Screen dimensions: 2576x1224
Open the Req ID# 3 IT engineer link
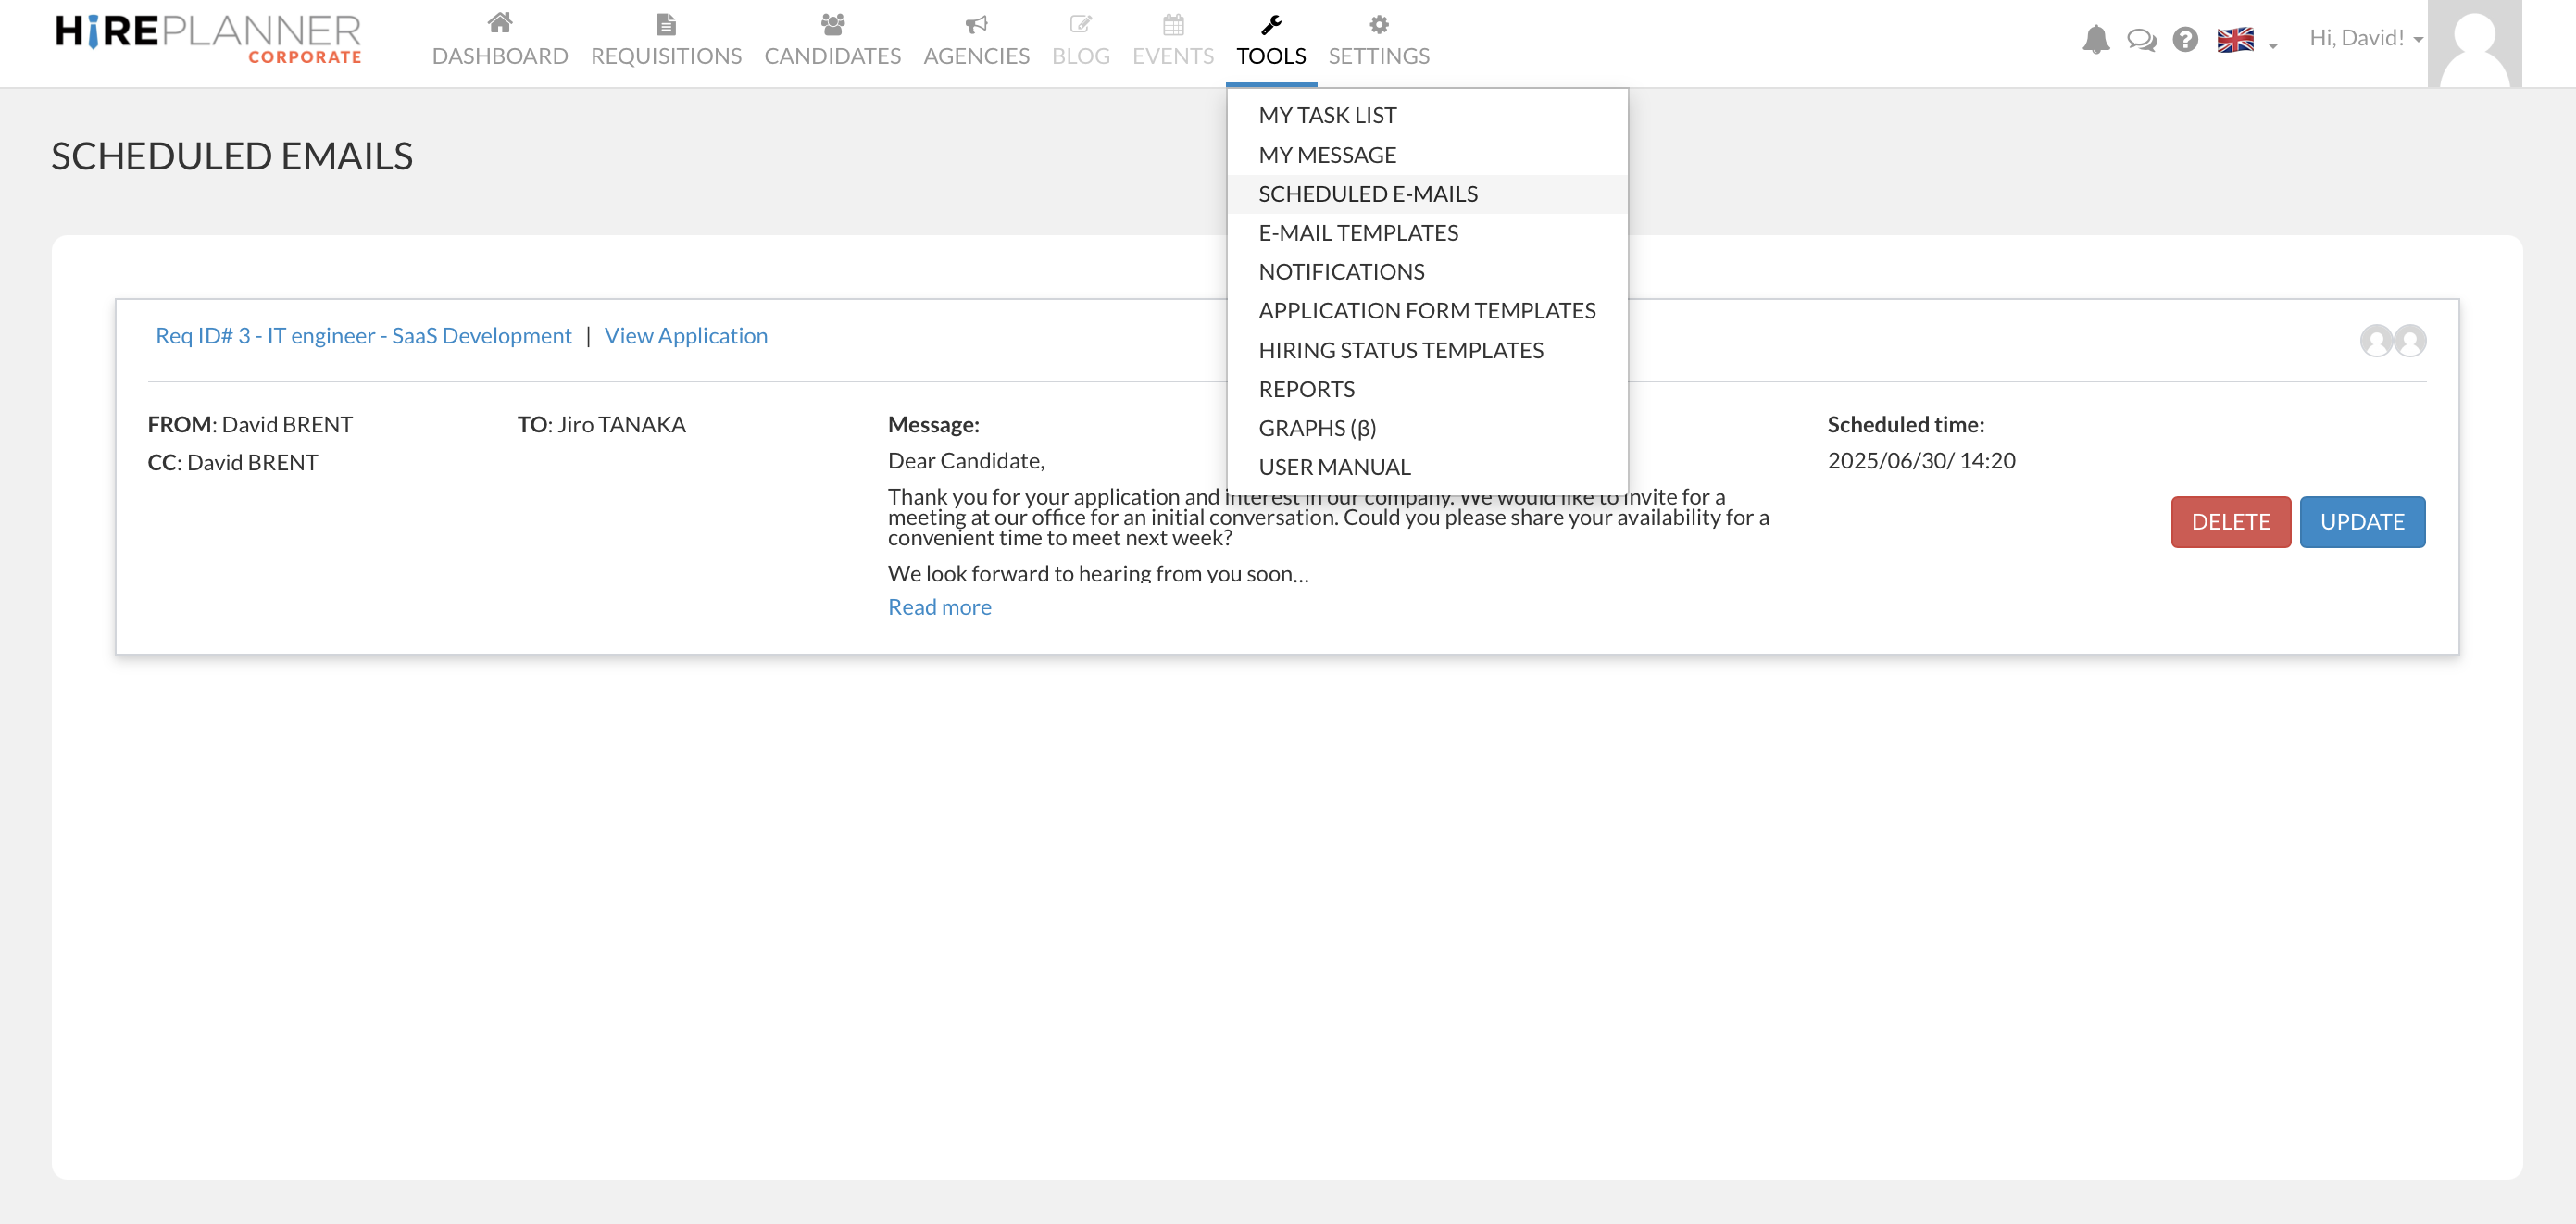(x=363, y=335)
